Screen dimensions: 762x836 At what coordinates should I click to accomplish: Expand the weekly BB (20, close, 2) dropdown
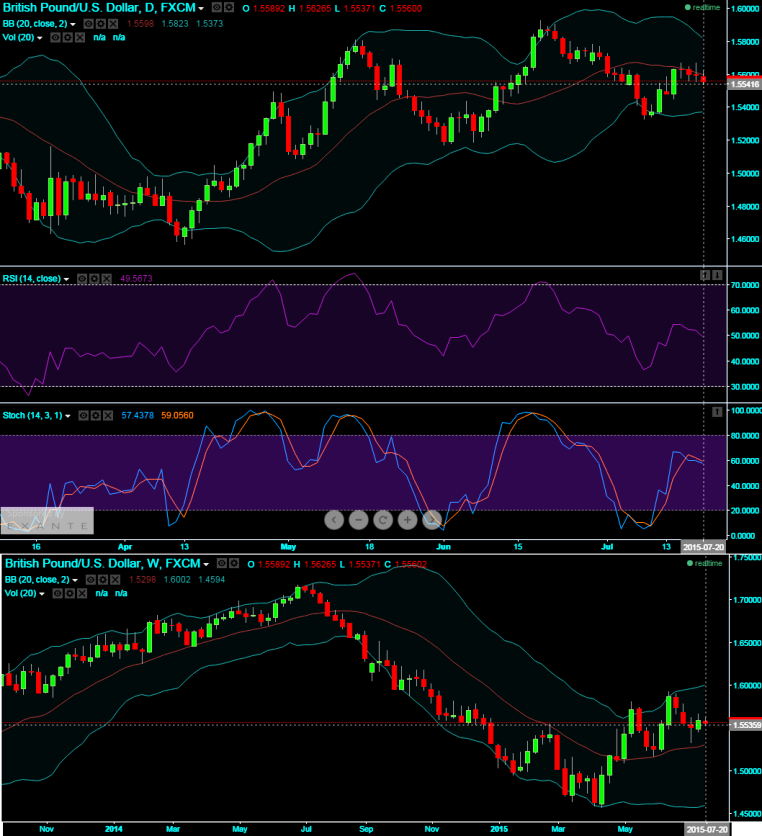pos(75,581)
